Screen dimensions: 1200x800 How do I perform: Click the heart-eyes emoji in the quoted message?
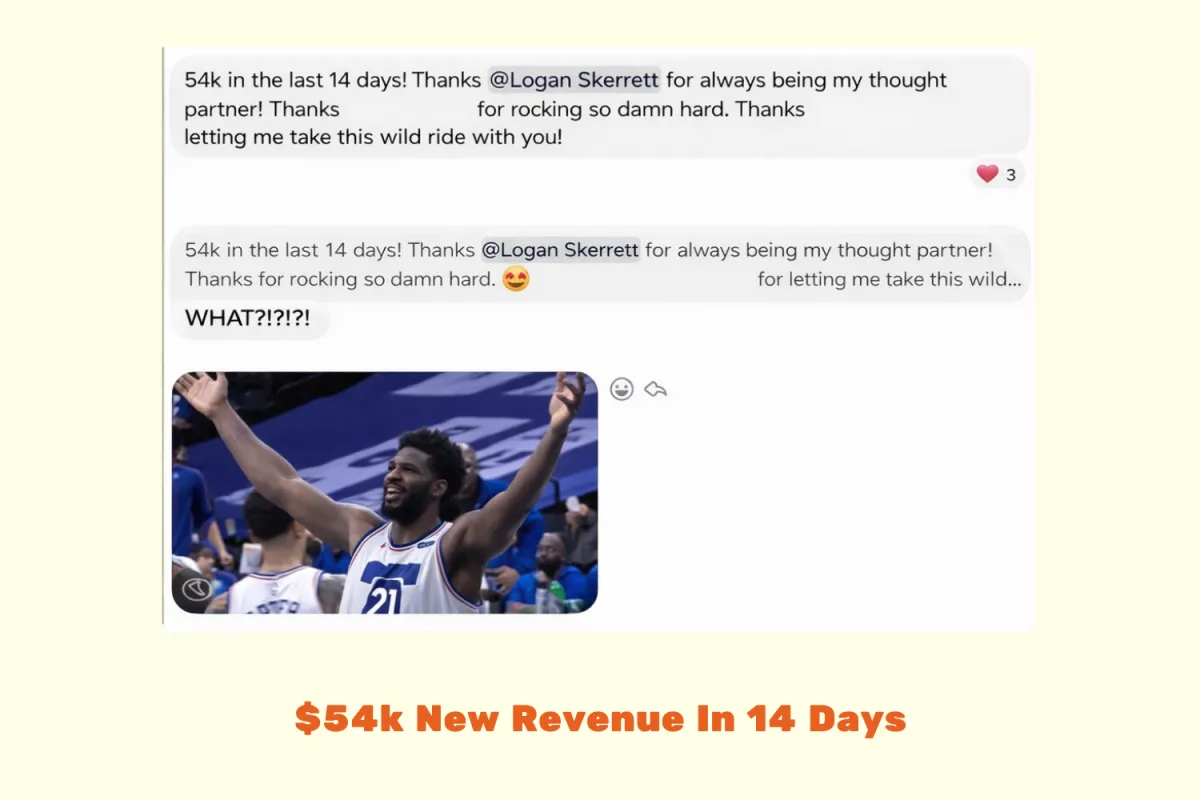(516, 279)
